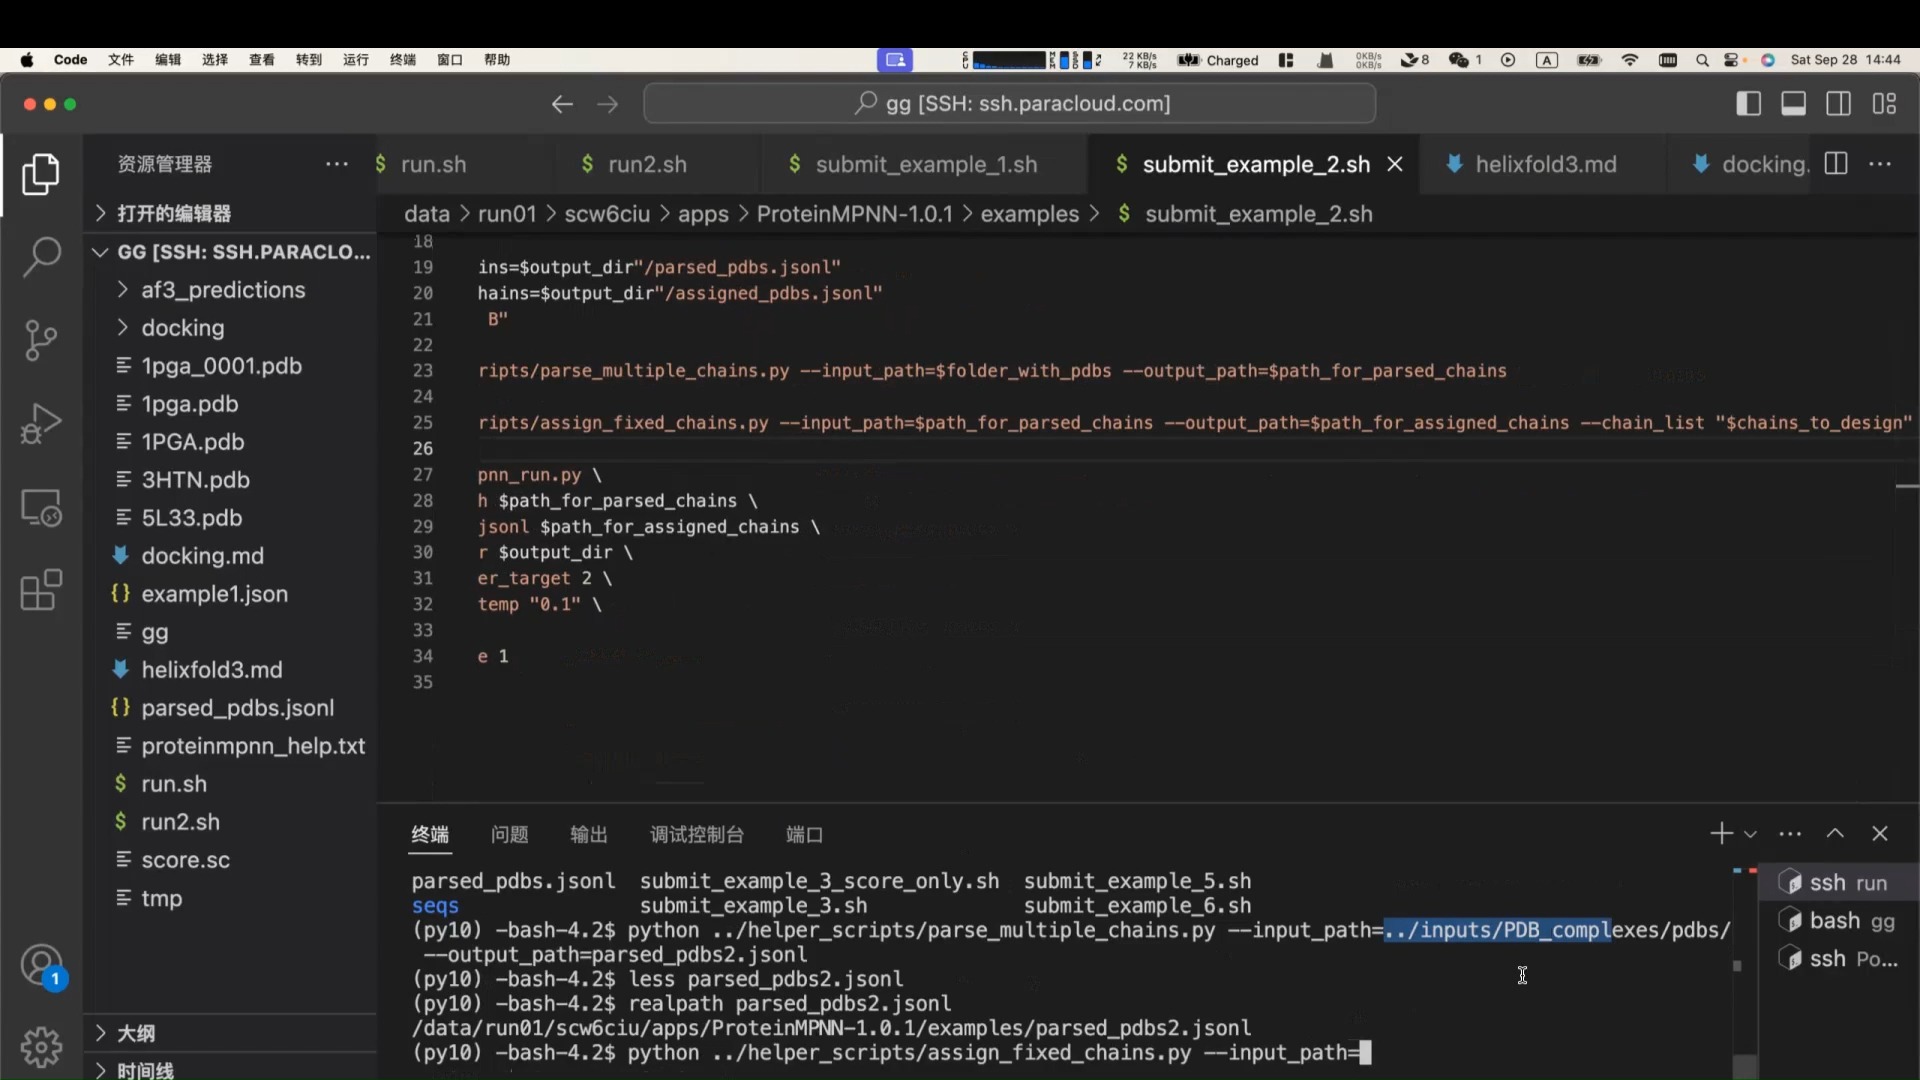Expand the 打开的编辑器 section
Screen dimensions: 1920x1080
point(230,213)
